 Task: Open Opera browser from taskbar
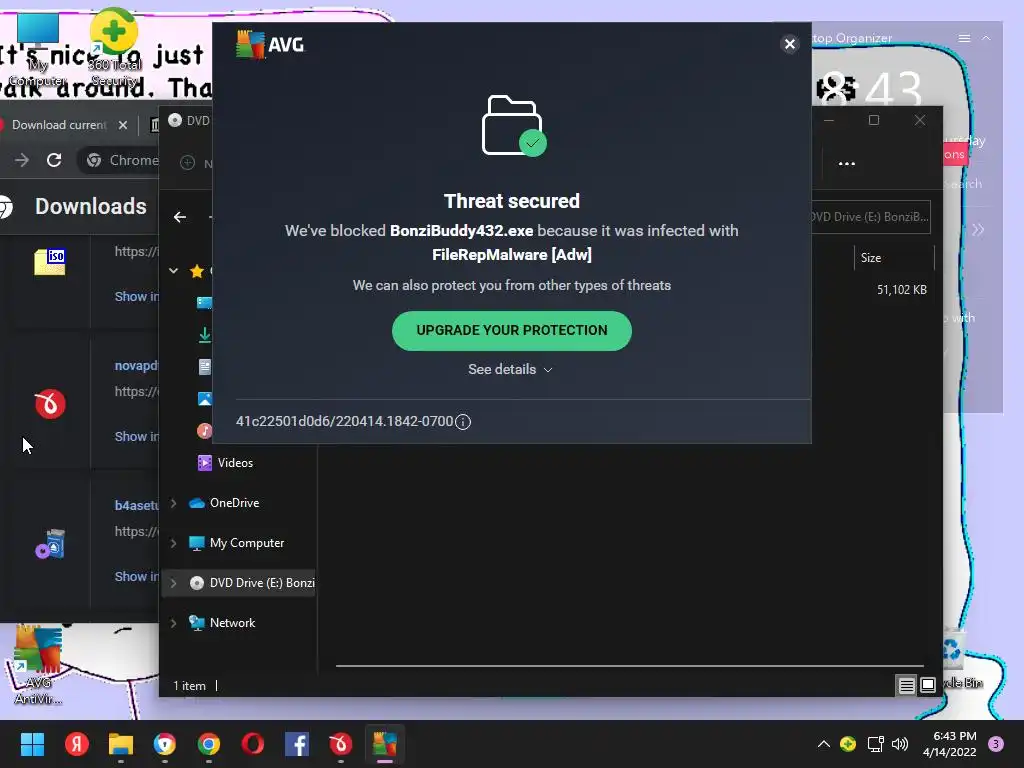click(253, 744)
